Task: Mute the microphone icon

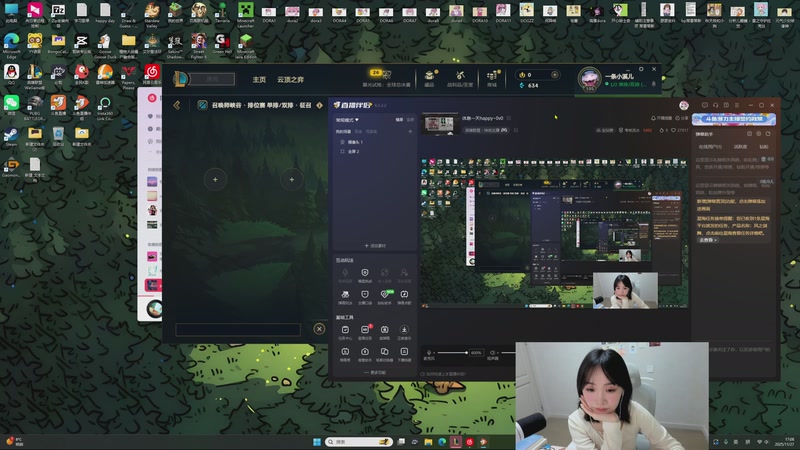Action: coord(429,353)
